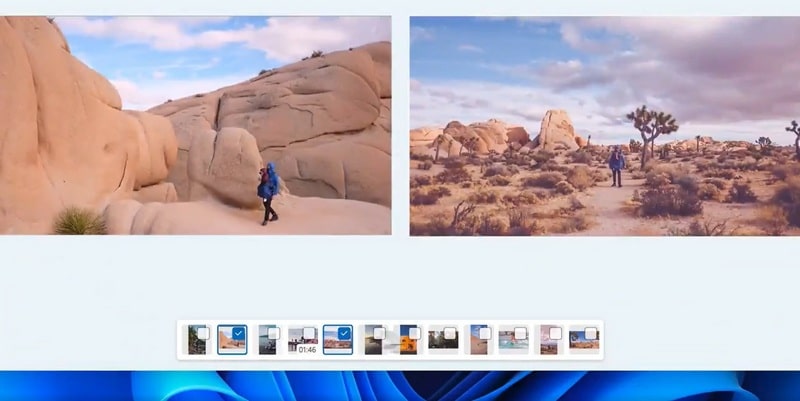The width and height of the screenshot is (800, 401).
Task: Click the large Joshua tree desert trail photo
Action: click(x=605, y=126)
